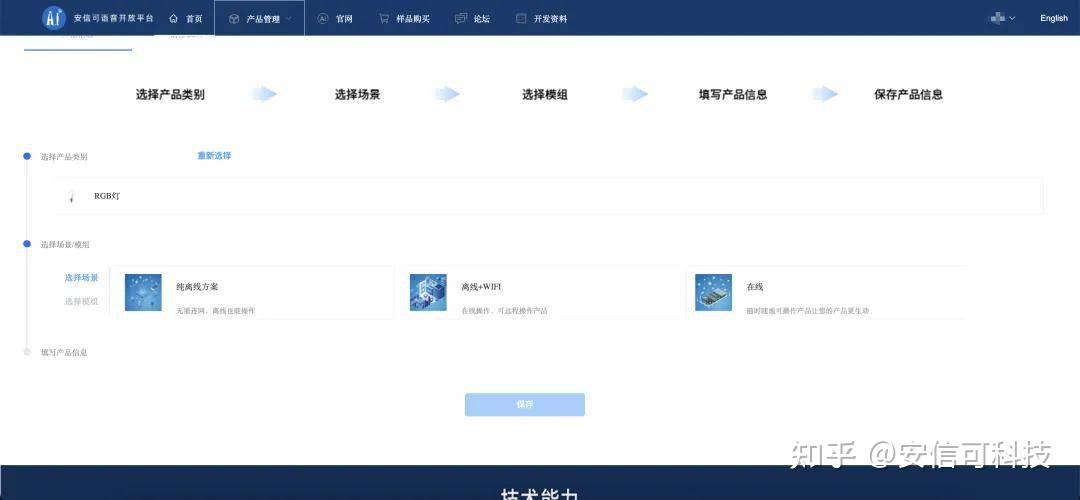Select the 选择模组 side tab
This screenshot has height=500, width=1080.
tap(81, 301)
